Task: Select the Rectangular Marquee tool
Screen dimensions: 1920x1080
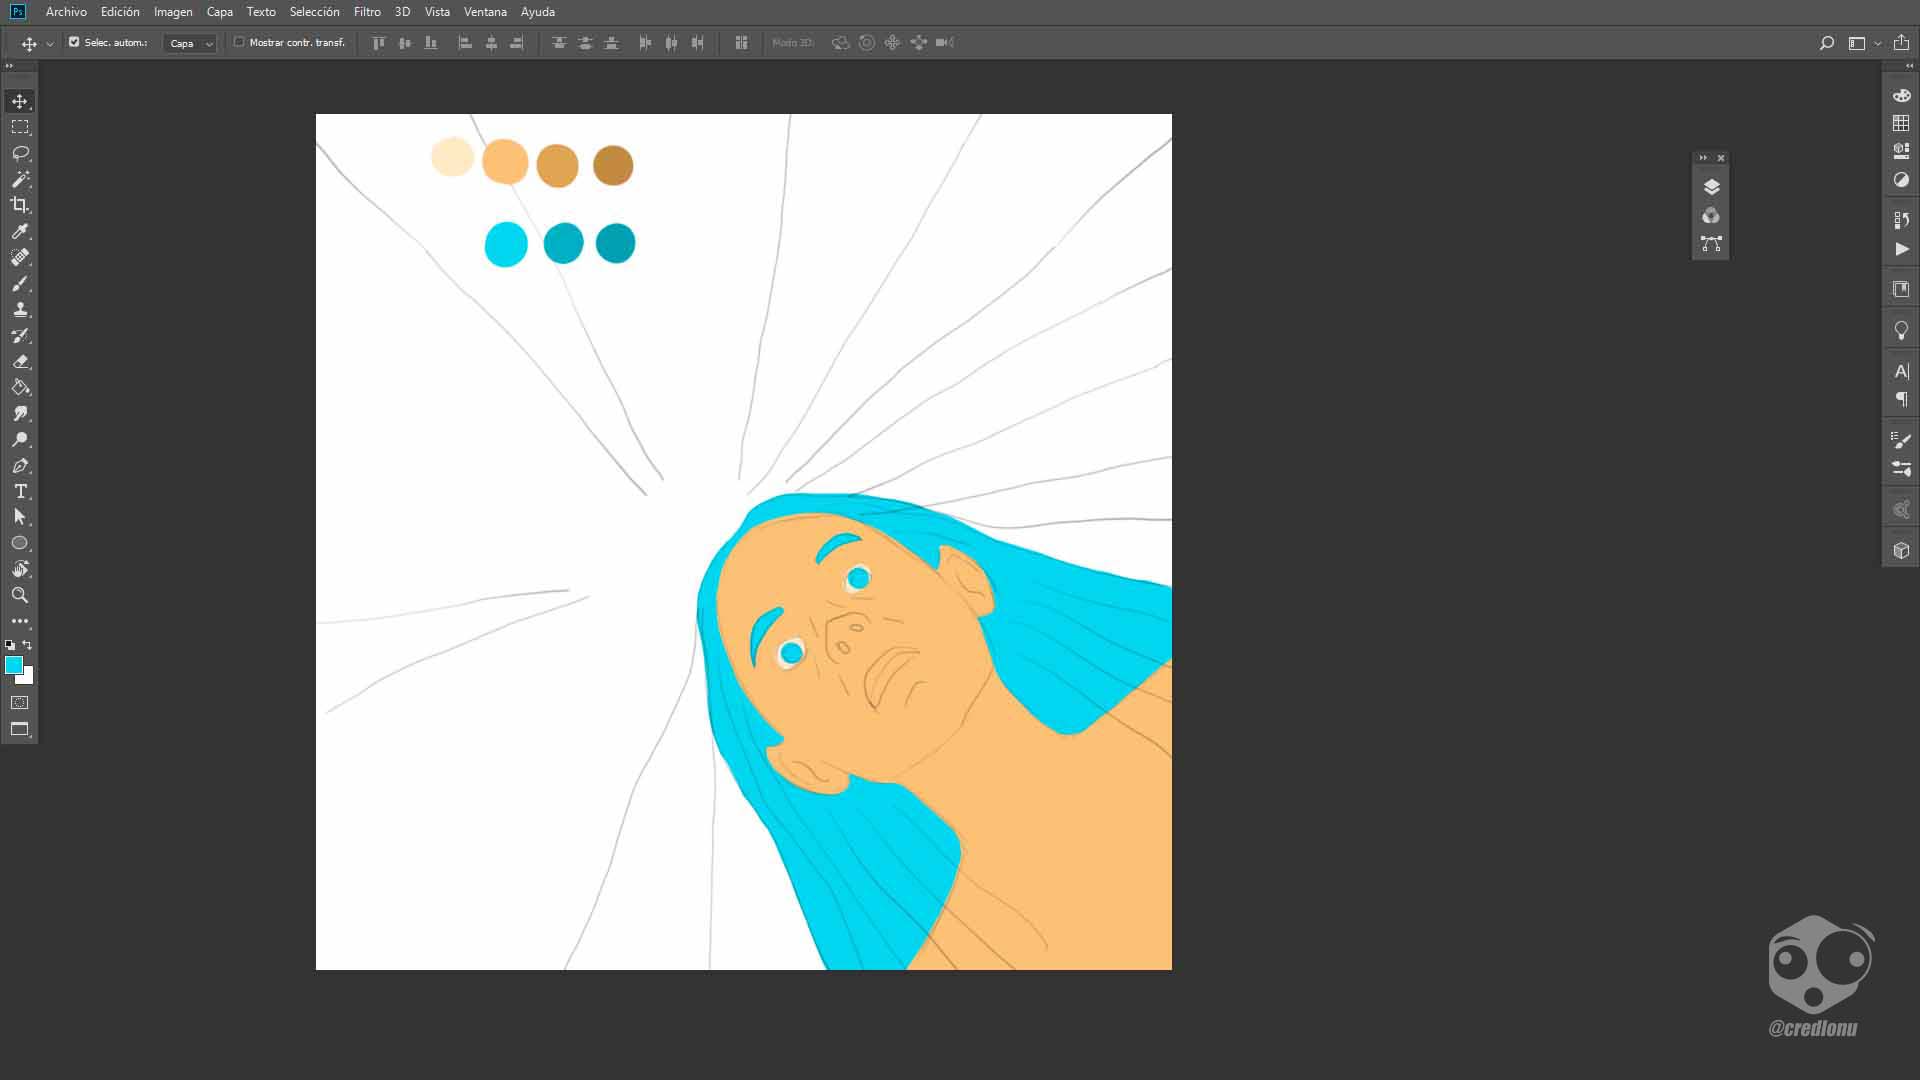Action: click(20, 127)
